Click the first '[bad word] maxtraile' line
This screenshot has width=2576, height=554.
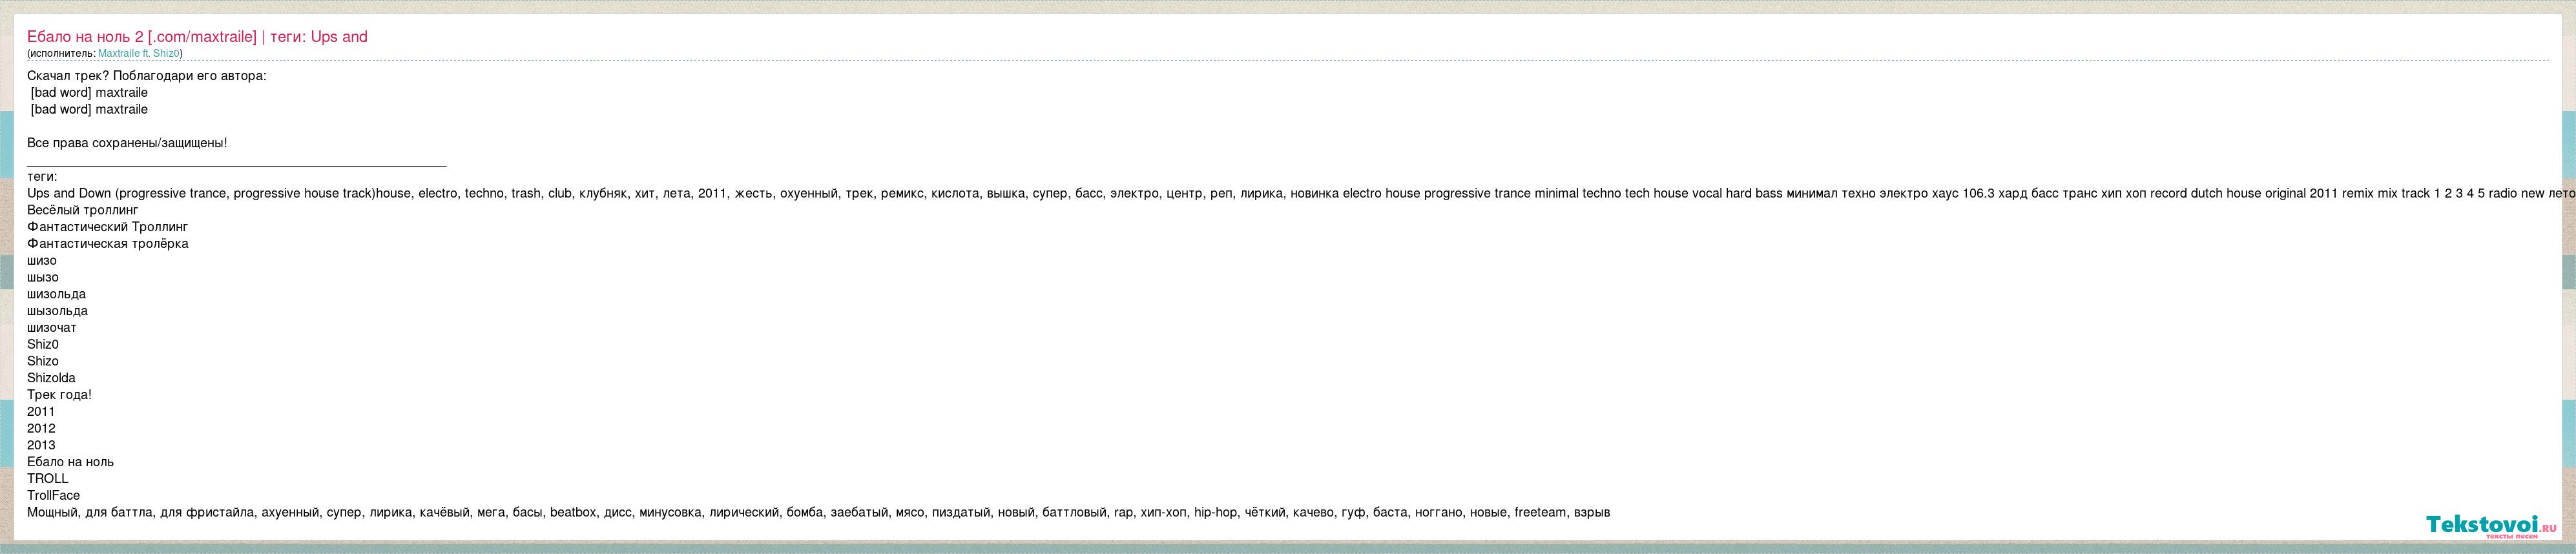coord(89,93)
